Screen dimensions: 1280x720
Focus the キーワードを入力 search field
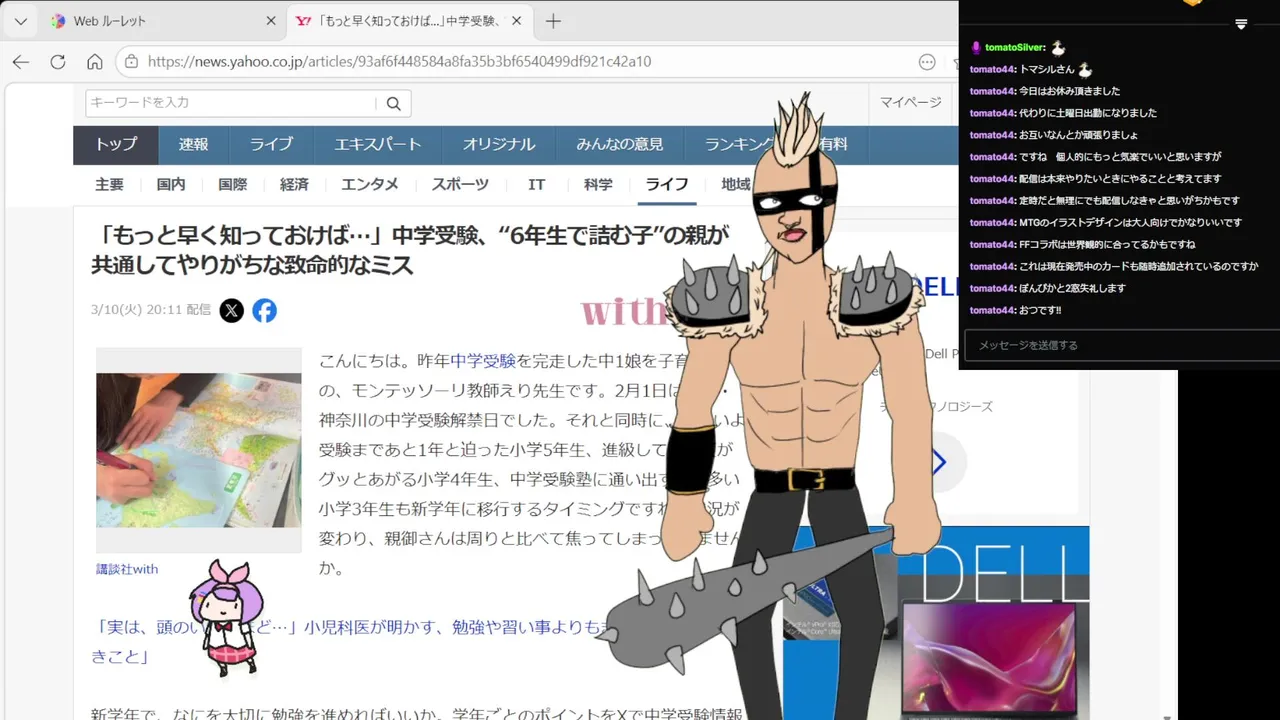coord(231,103)
